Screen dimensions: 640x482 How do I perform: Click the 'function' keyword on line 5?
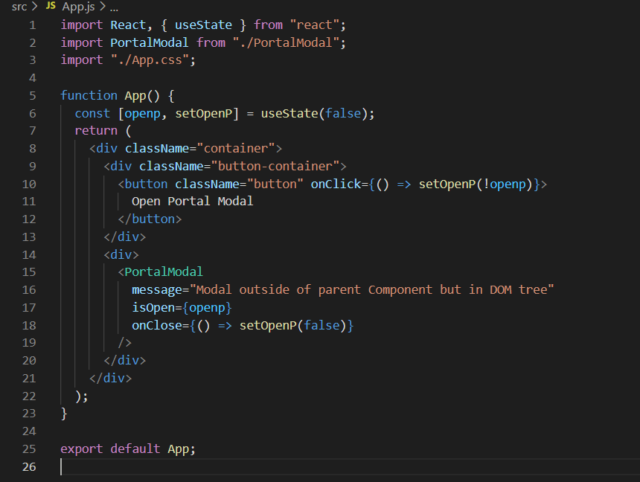(x=89, y=96)
